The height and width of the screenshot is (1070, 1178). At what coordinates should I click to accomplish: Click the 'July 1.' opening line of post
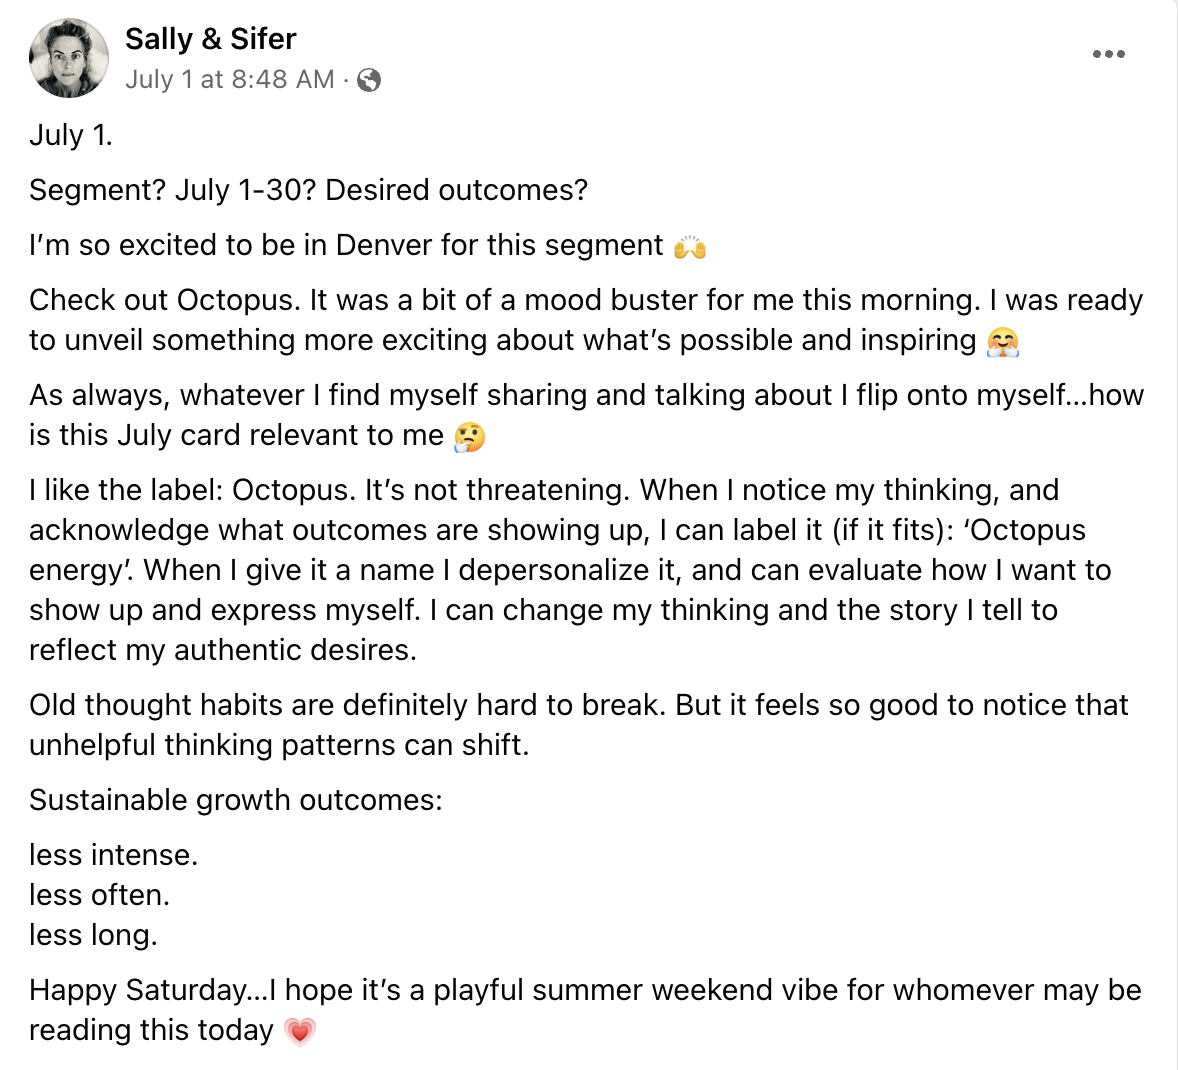[71, 135]
